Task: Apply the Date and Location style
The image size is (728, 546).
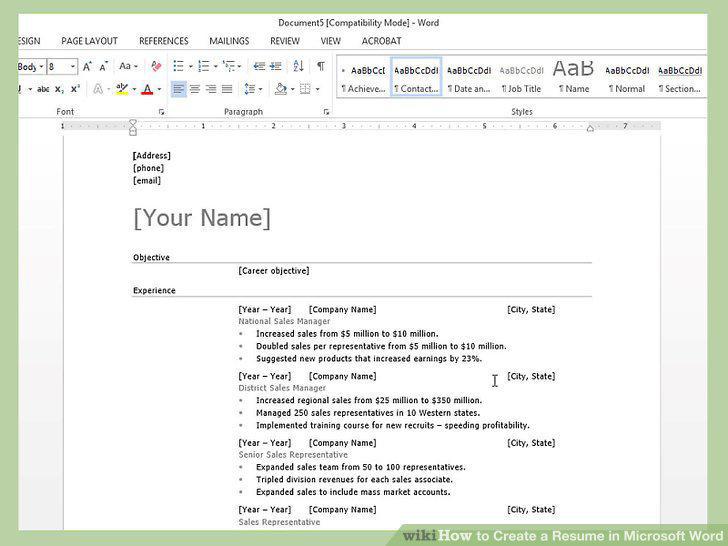Action: 469,77
